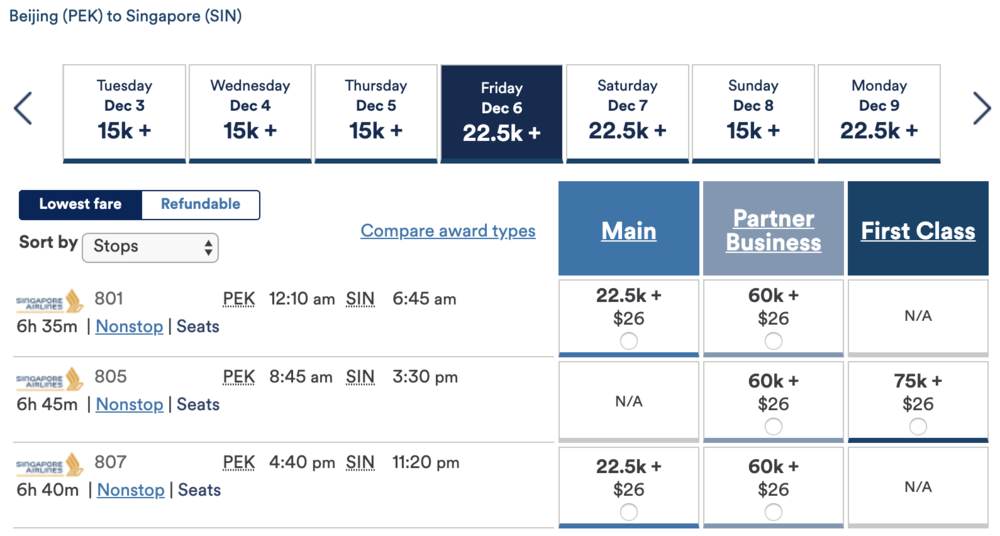
Task: Select the Lowest fare option
Action: (80, 204)
